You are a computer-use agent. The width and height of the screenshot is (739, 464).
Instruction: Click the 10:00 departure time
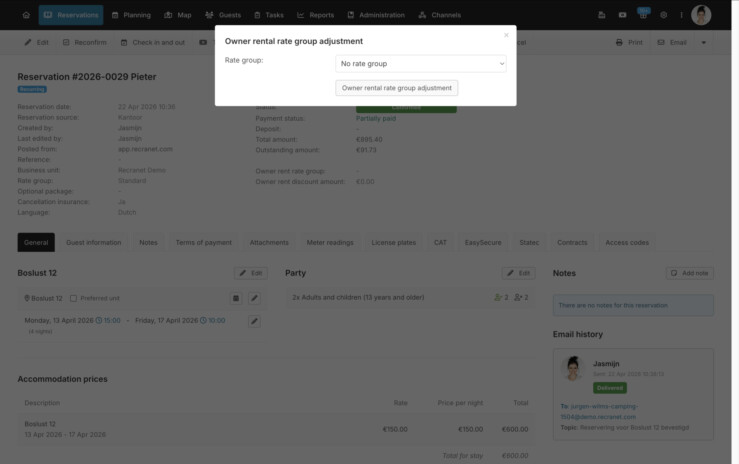213,320
